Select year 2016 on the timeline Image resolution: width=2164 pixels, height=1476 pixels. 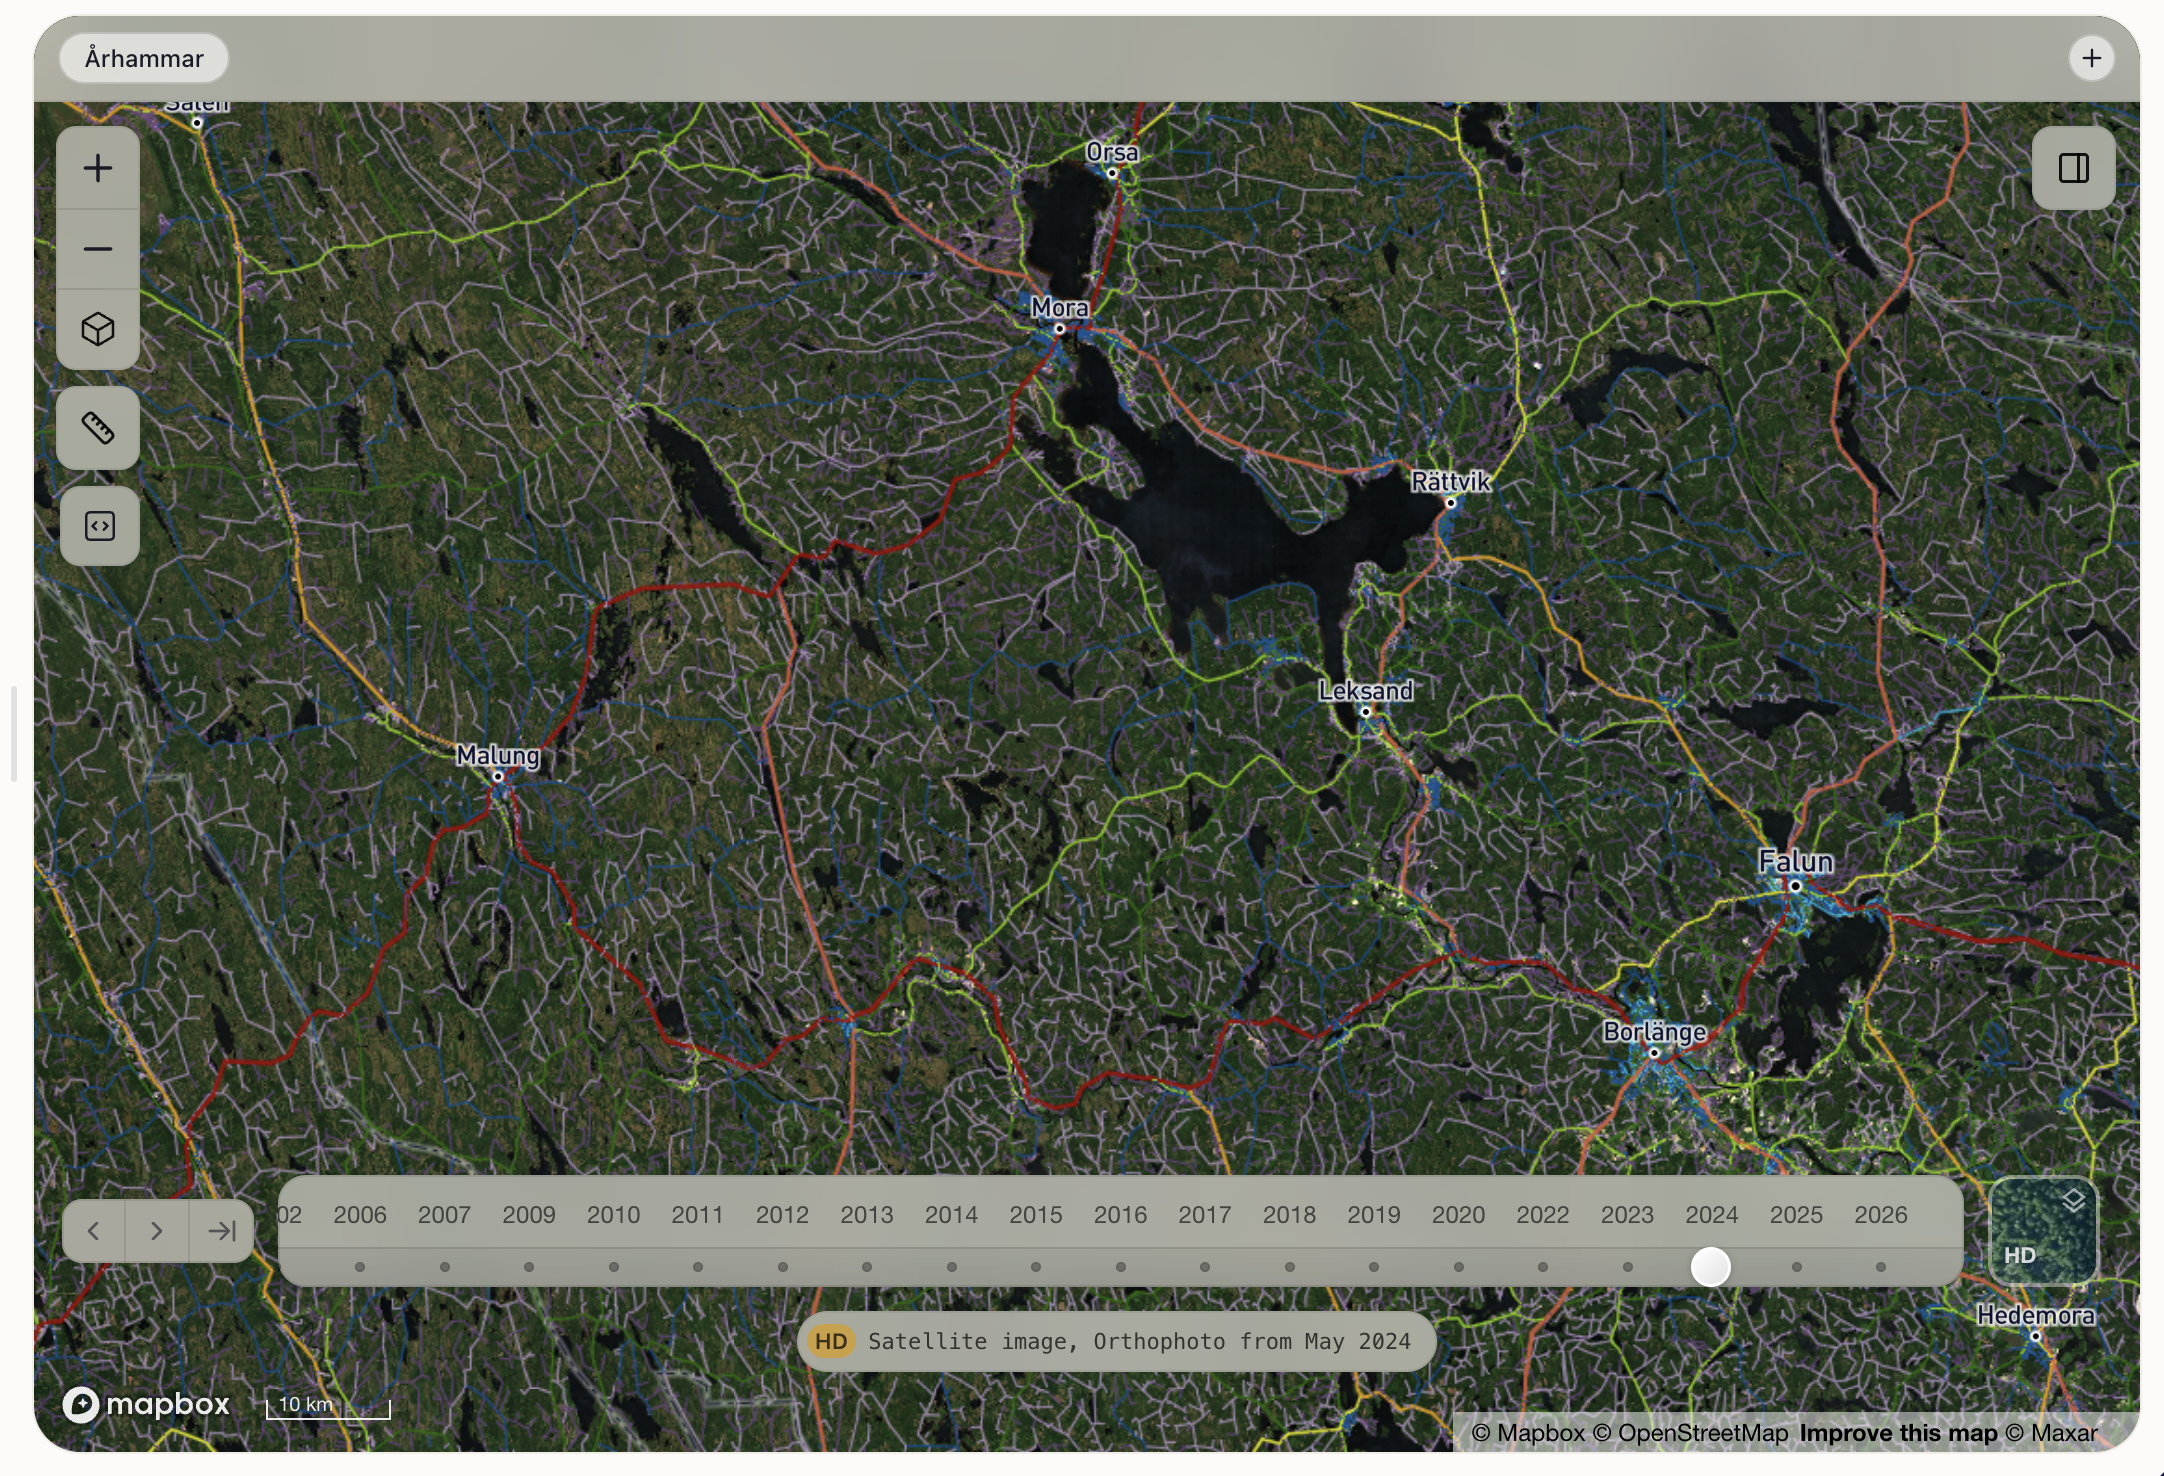1120,1215
